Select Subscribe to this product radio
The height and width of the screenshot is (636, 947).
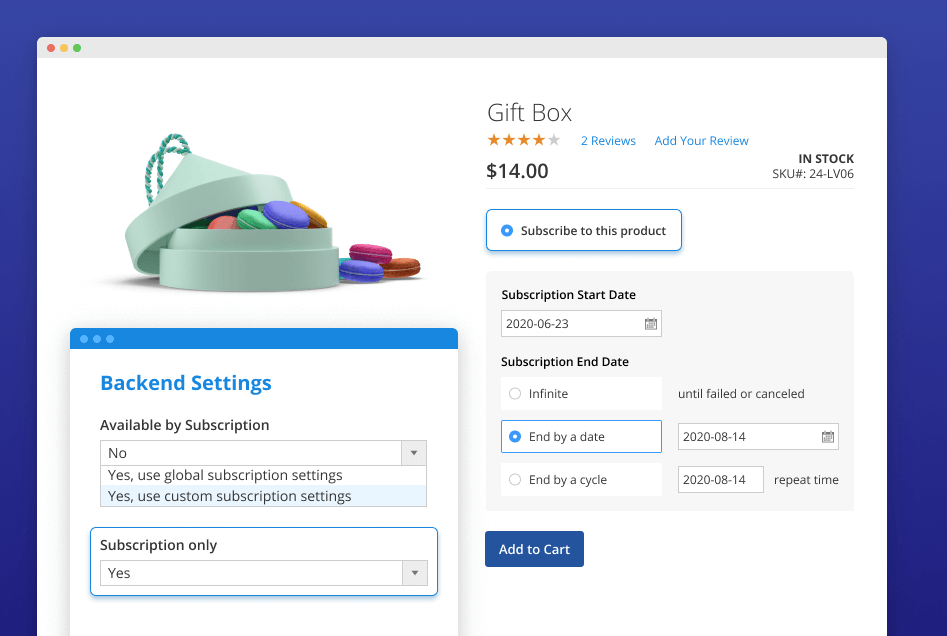click(507, 231)
